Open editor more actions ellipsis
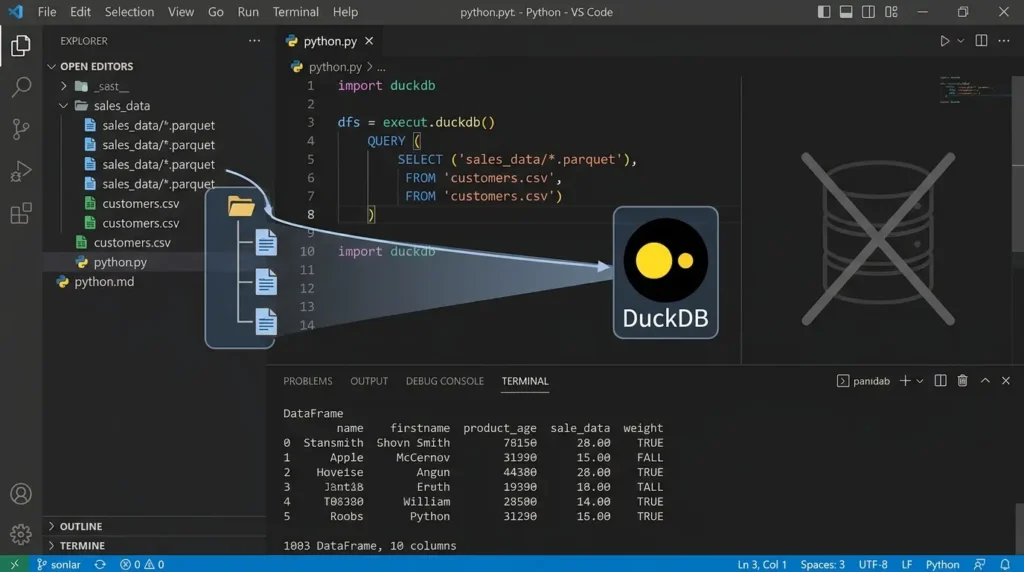The image size is (1024, 572). 1004,40
